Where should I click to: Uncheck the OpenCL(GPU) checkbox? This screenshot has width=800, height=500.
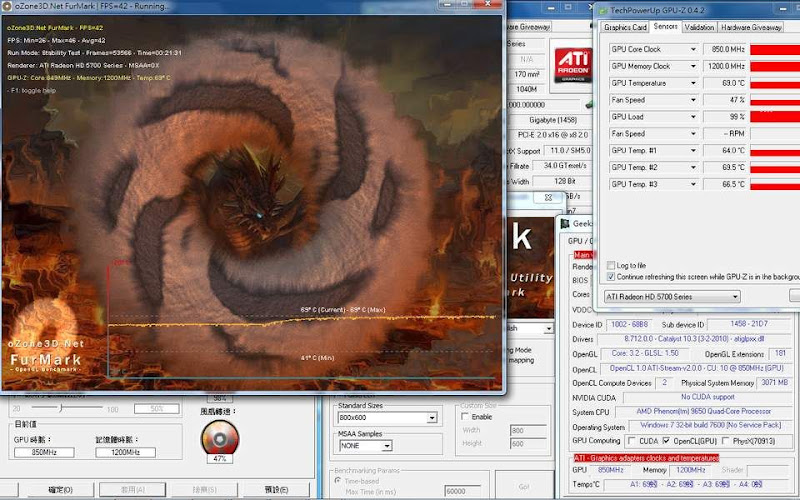point(666,440)
